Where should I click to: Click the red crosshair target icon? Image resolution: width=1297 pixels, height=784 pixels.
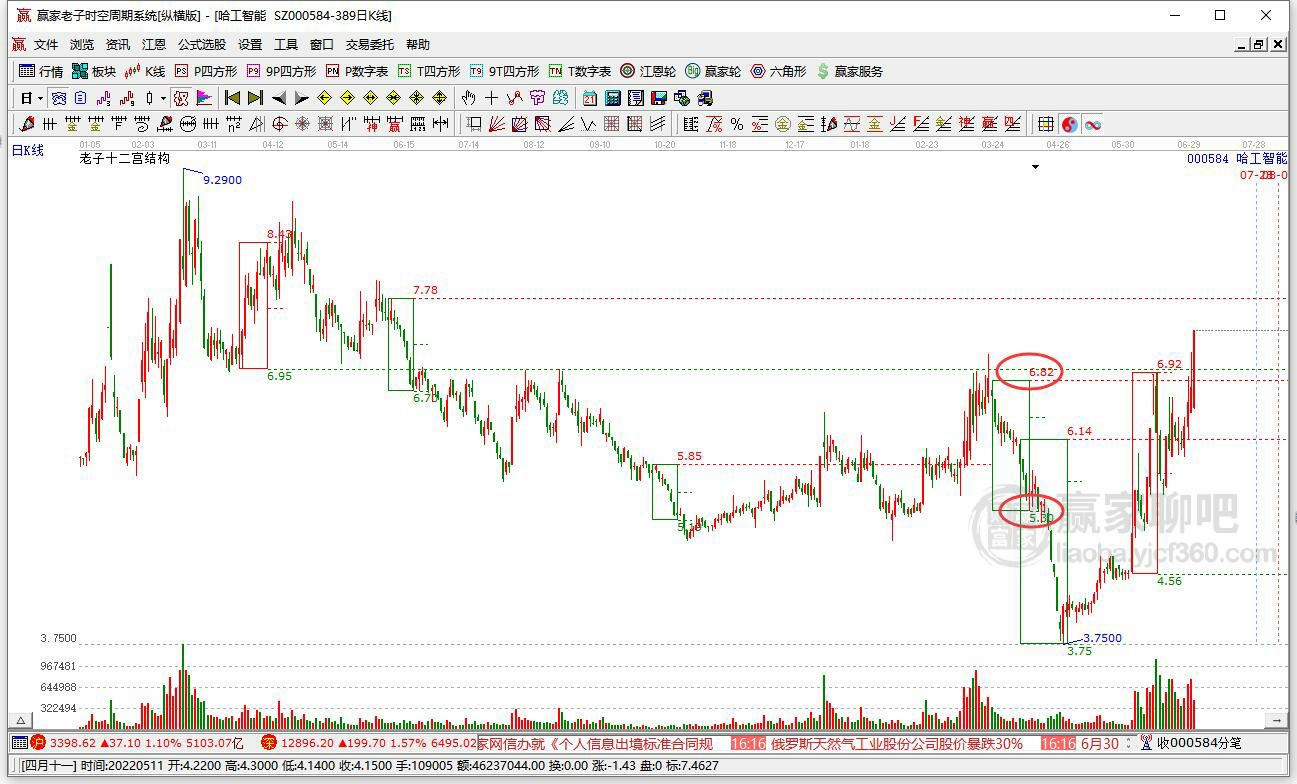[279, 124]
